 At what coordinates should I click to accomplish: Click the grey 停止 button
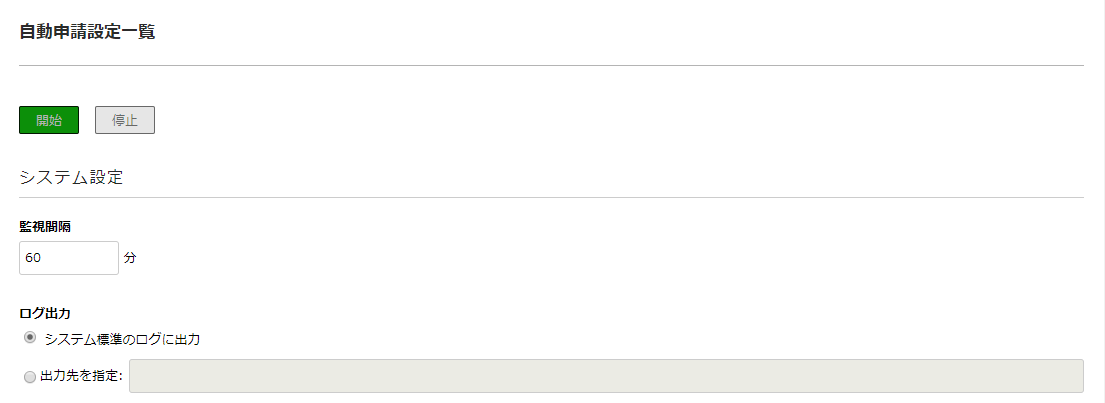point(125,120)
